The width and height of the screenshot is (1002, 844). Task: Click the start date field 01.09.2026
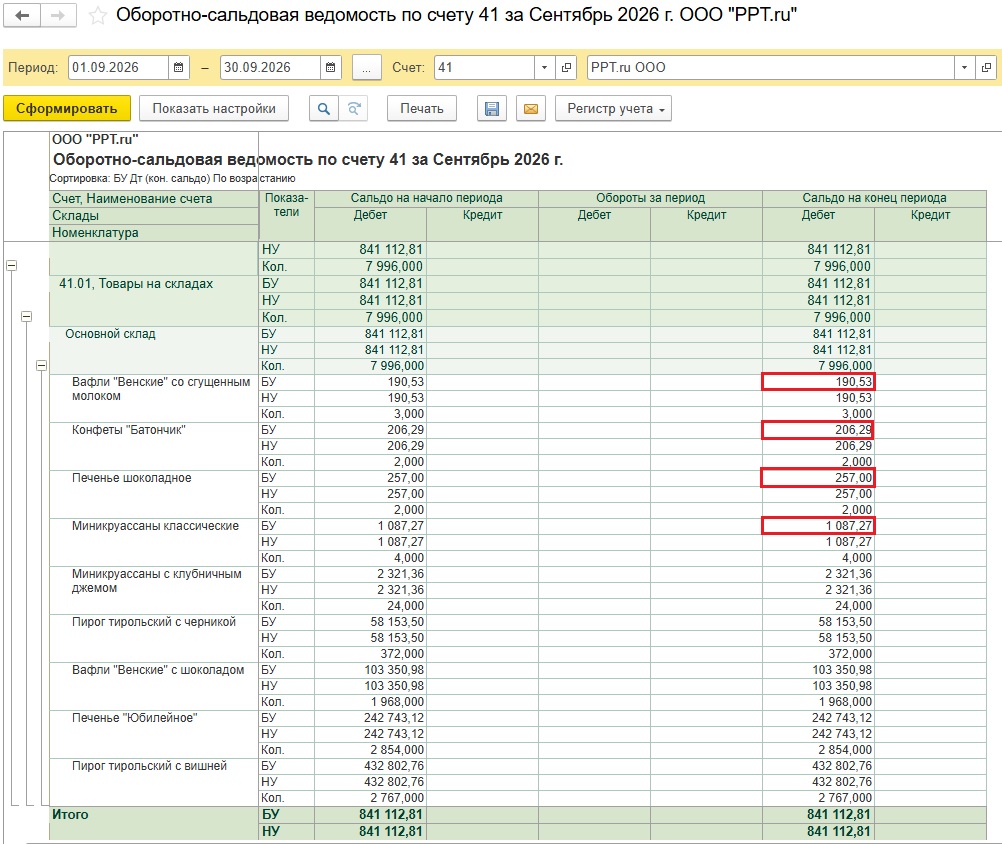coord(119,67)
